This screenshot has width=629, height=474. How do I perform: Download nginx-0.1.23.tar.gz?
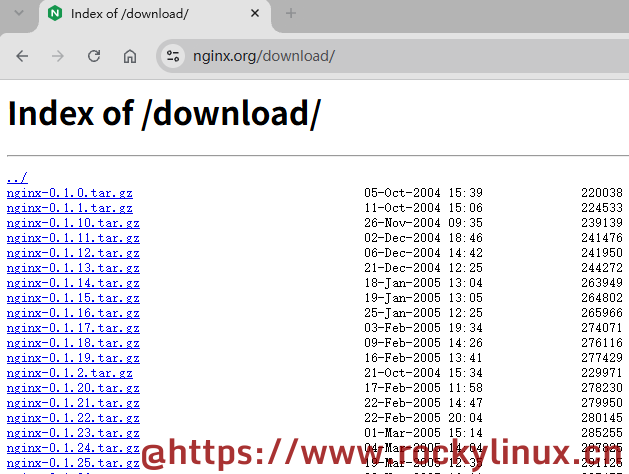[73, 433]
